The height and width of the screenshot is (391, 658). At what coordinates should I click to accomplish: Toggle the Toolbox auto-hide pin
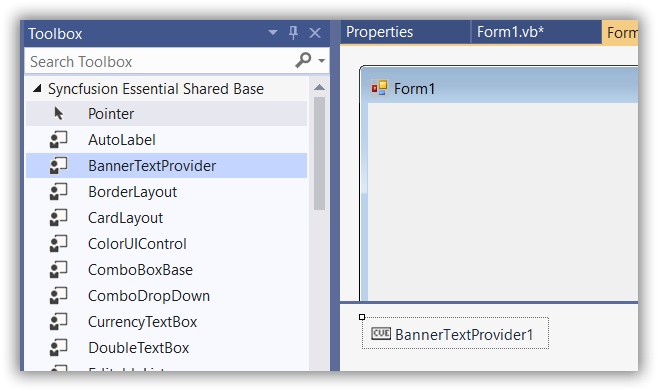(293, 32)
